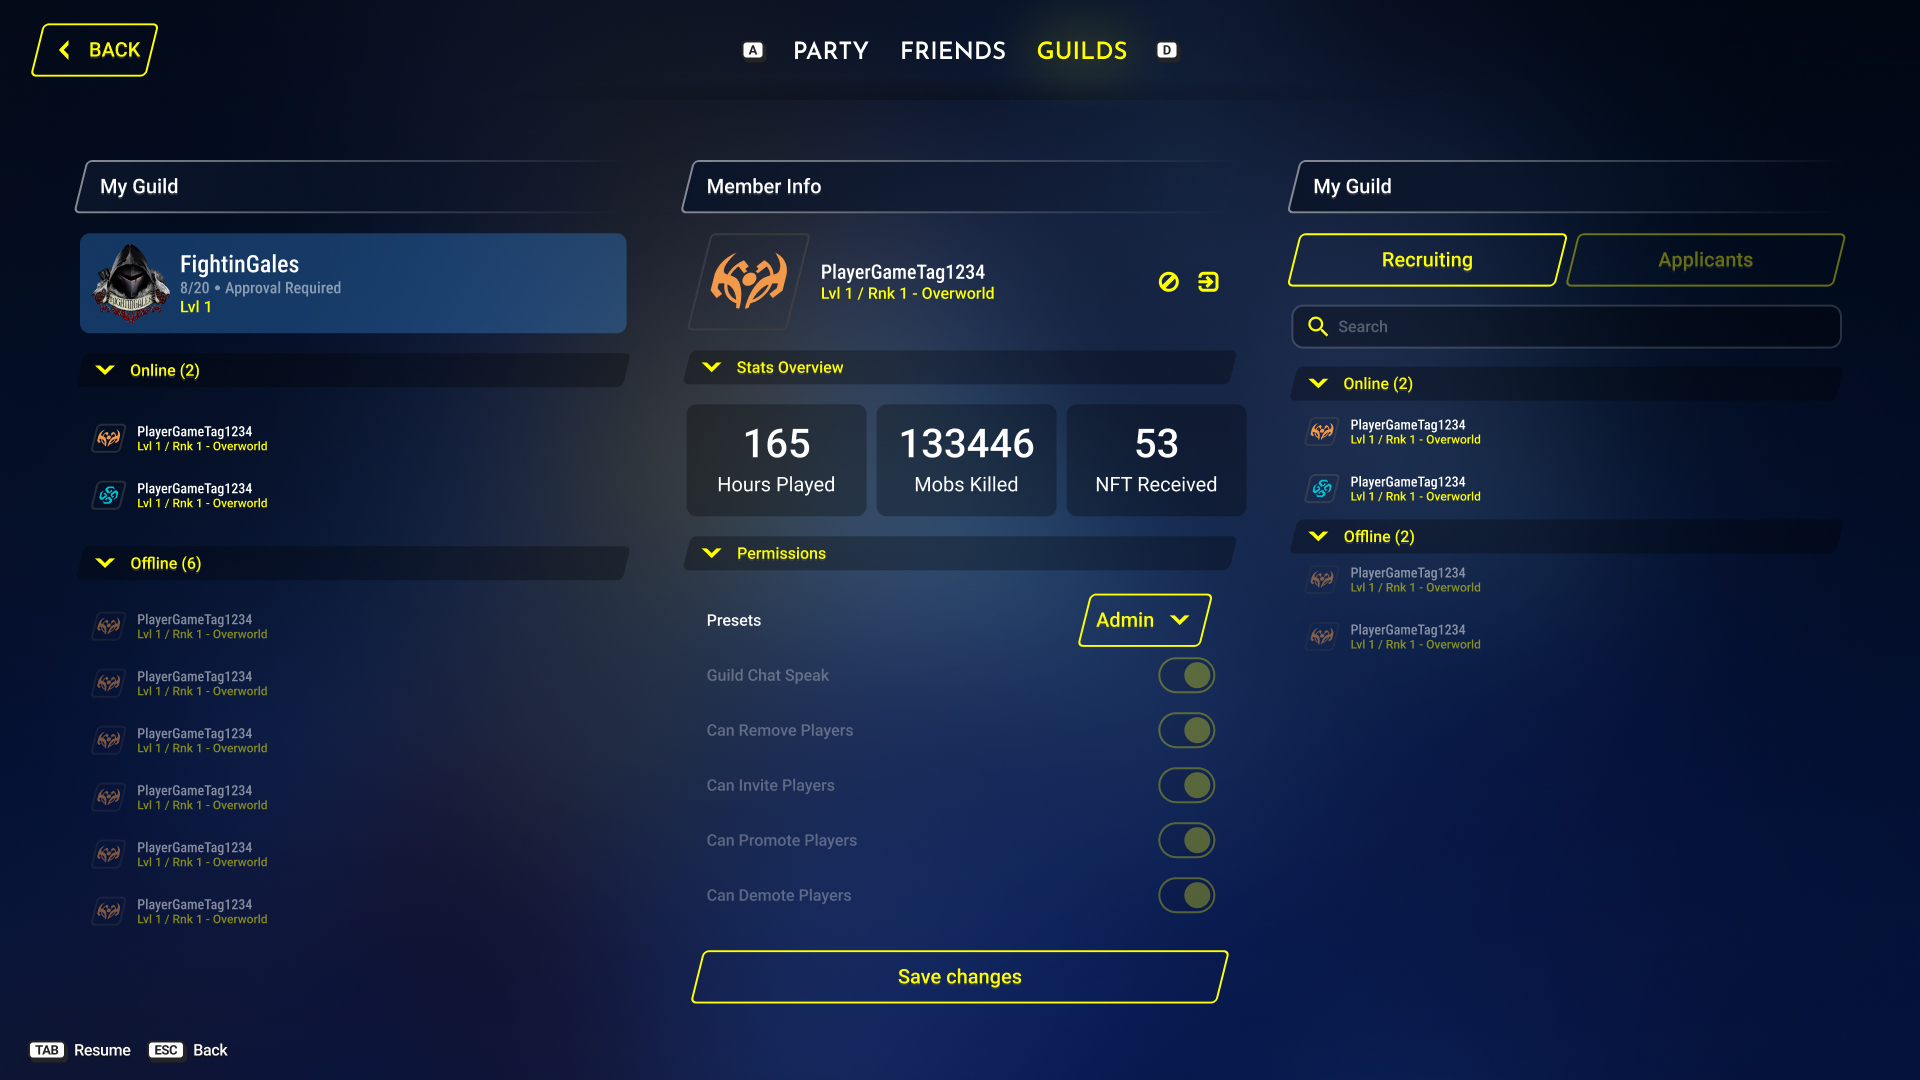Click the orange avatar of first online member, left panel

[x=109, y=438]
